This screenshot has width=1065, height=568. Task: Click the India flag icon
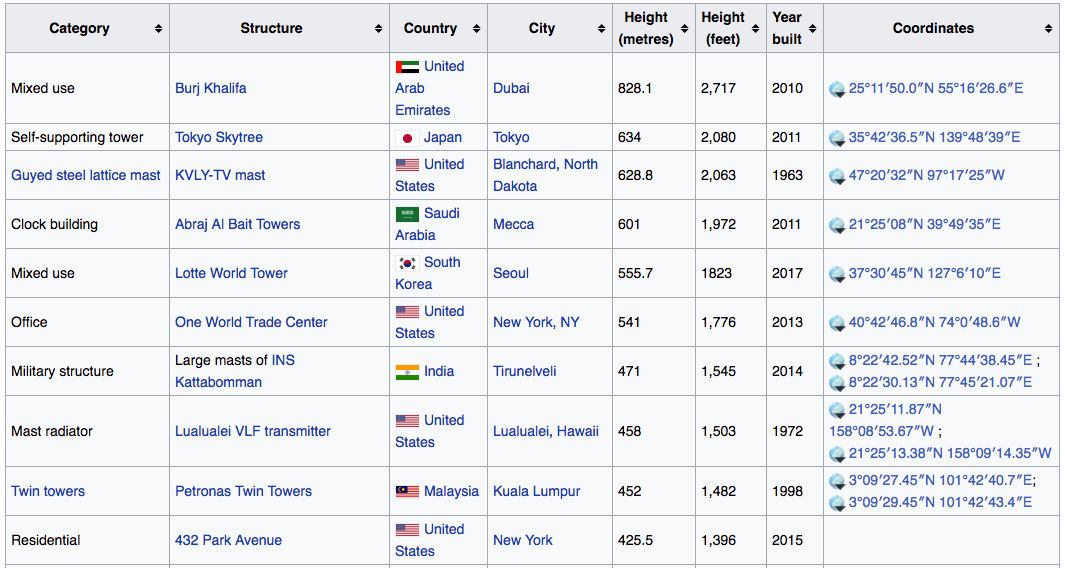coord(408,372)
